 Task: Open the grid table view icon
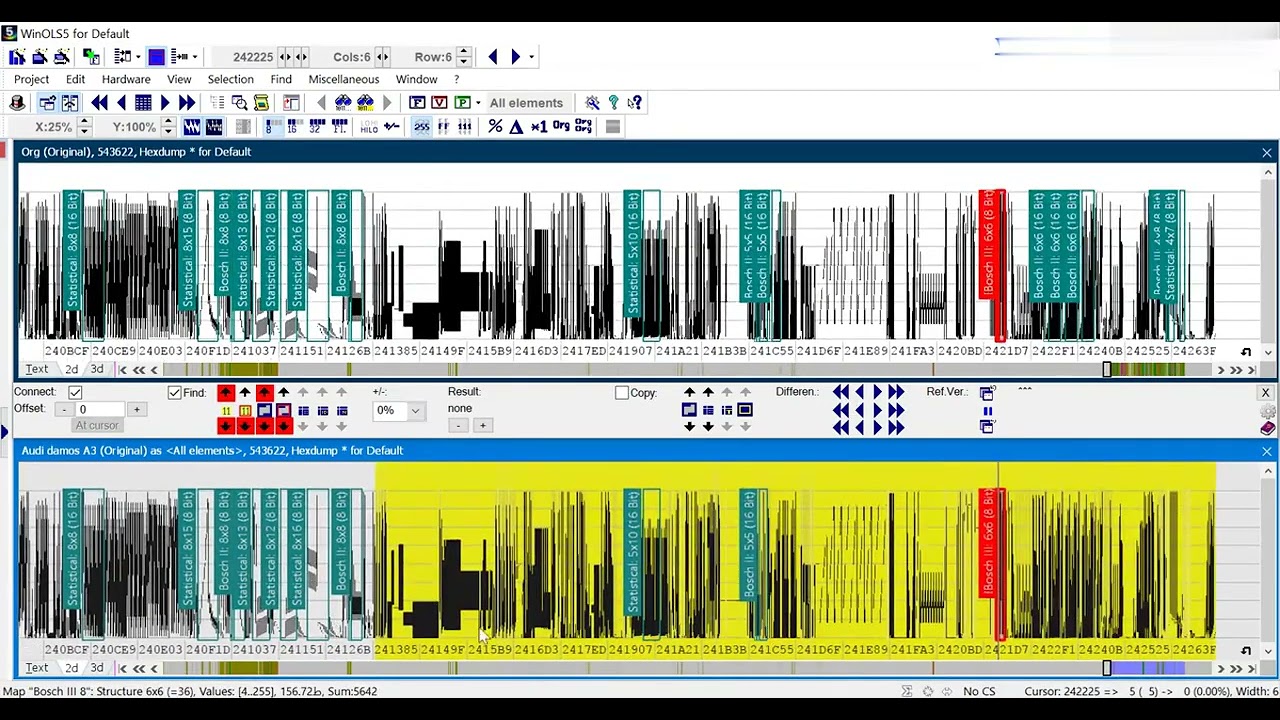(x=143, y=102)
